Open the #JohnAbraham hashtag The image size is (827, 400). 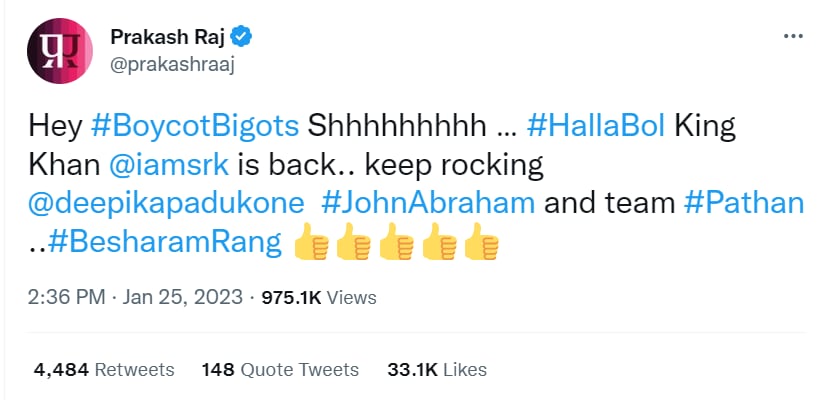click(428, 204)
